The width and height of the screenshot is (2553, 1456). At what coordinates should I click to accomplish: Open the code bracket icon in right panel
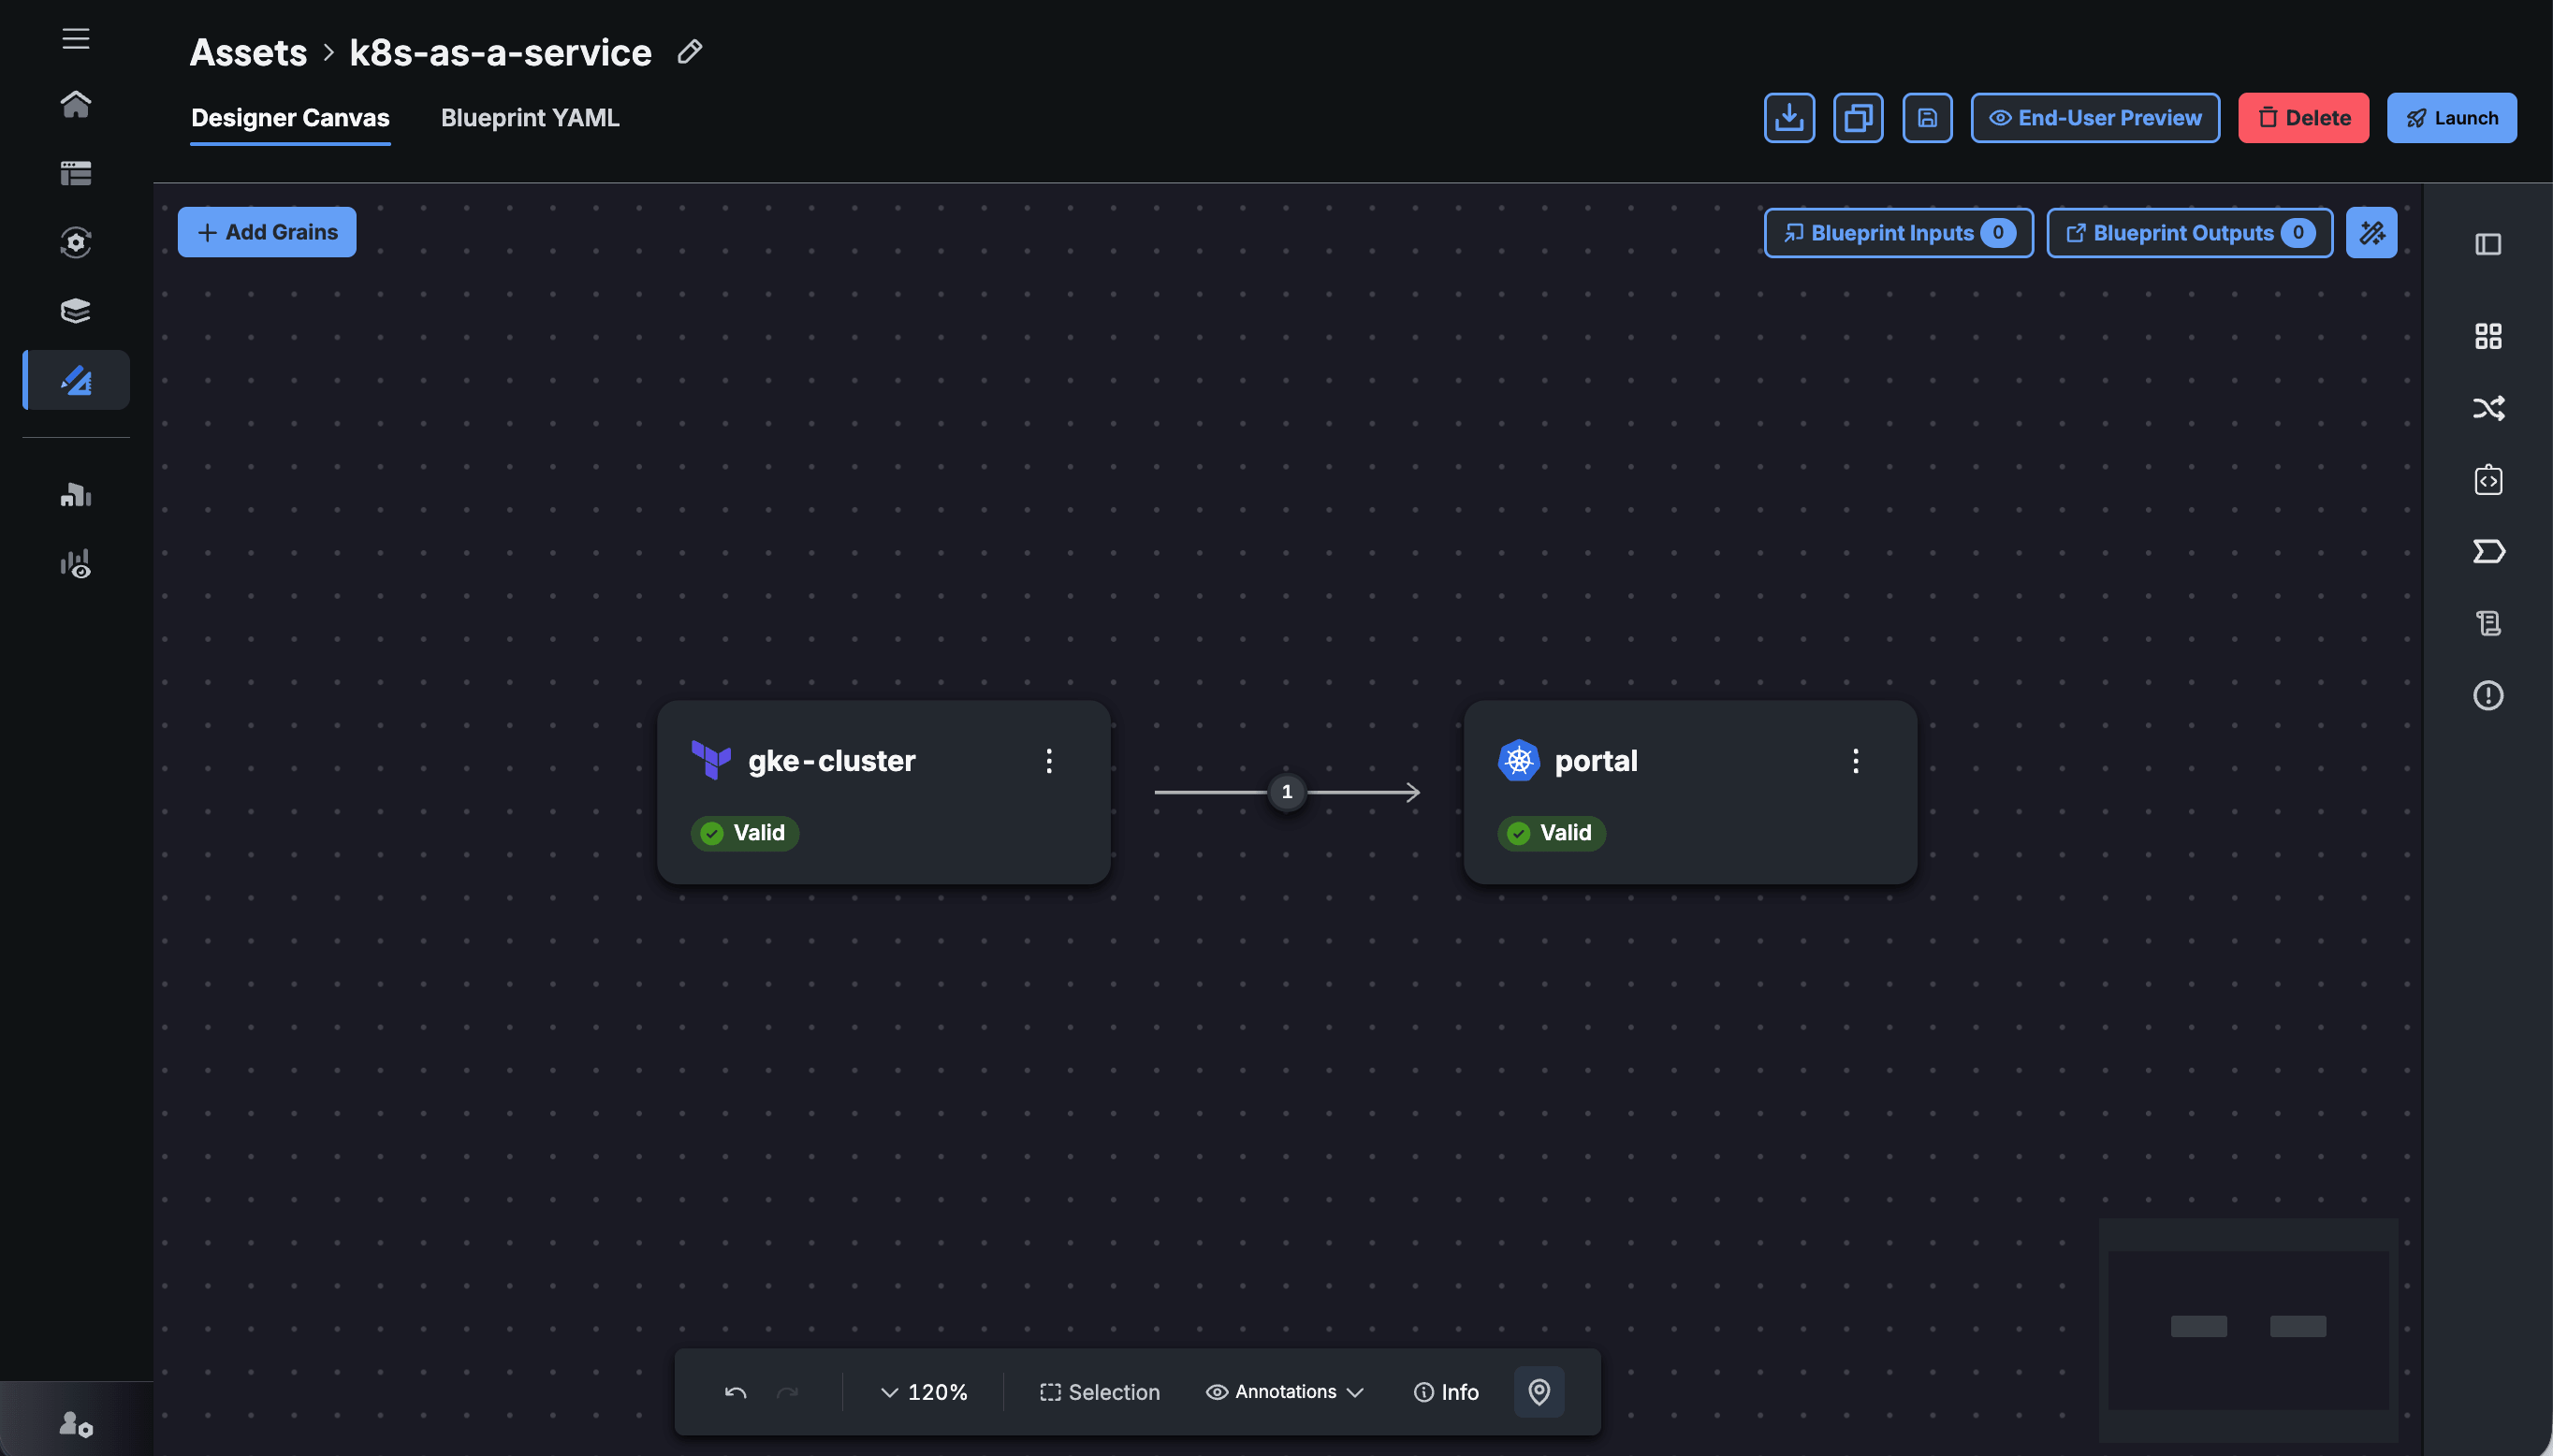point(2488,480)
